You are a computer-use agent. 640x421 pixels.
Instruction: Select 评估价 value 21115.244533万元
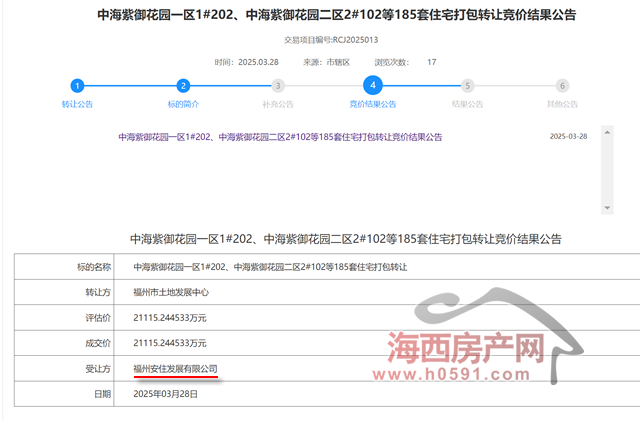coord(170,318)
